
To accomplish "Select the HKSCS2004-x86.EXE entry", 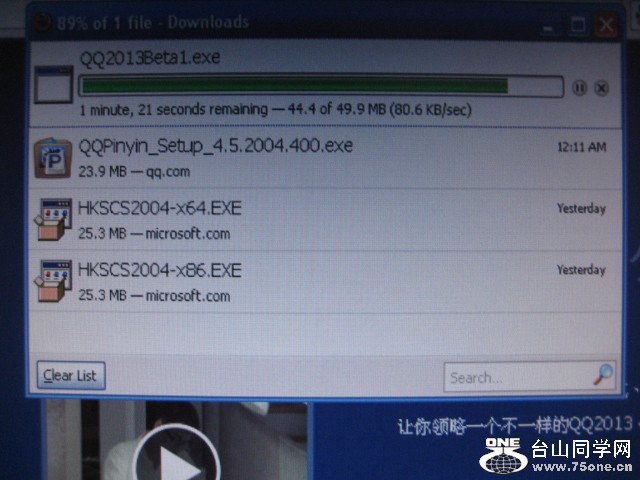I will pos(325,282).
